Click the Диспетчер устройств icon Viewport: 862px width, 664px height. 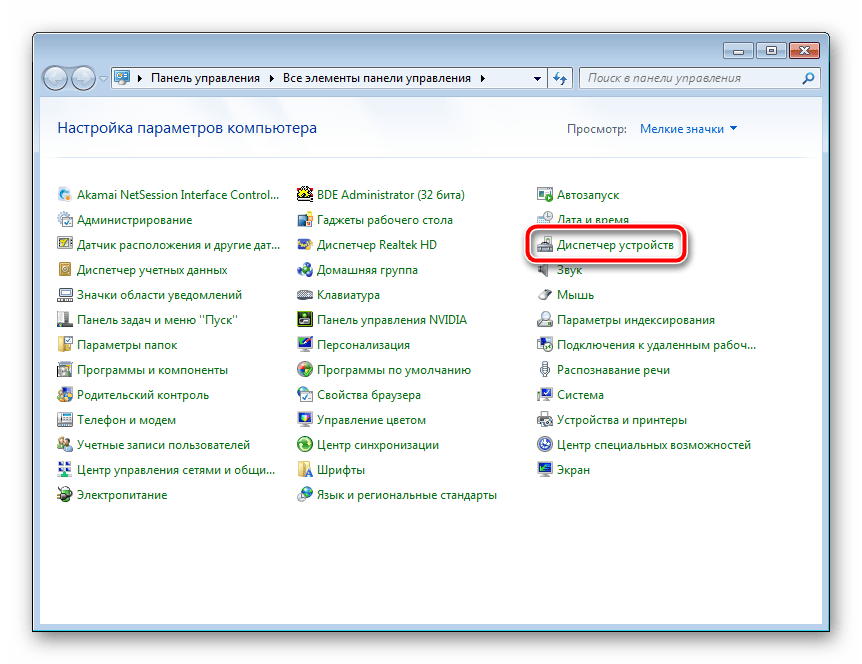tap(545, 245)
